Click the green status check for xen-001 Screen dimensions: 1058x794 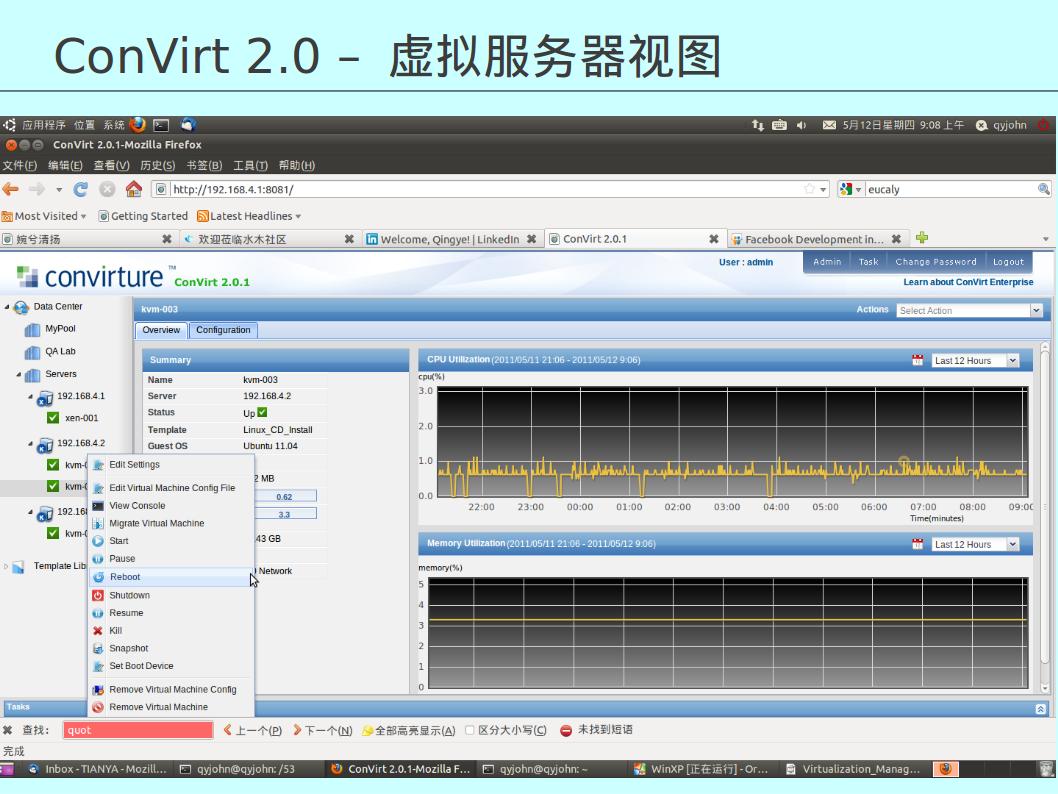53,418
